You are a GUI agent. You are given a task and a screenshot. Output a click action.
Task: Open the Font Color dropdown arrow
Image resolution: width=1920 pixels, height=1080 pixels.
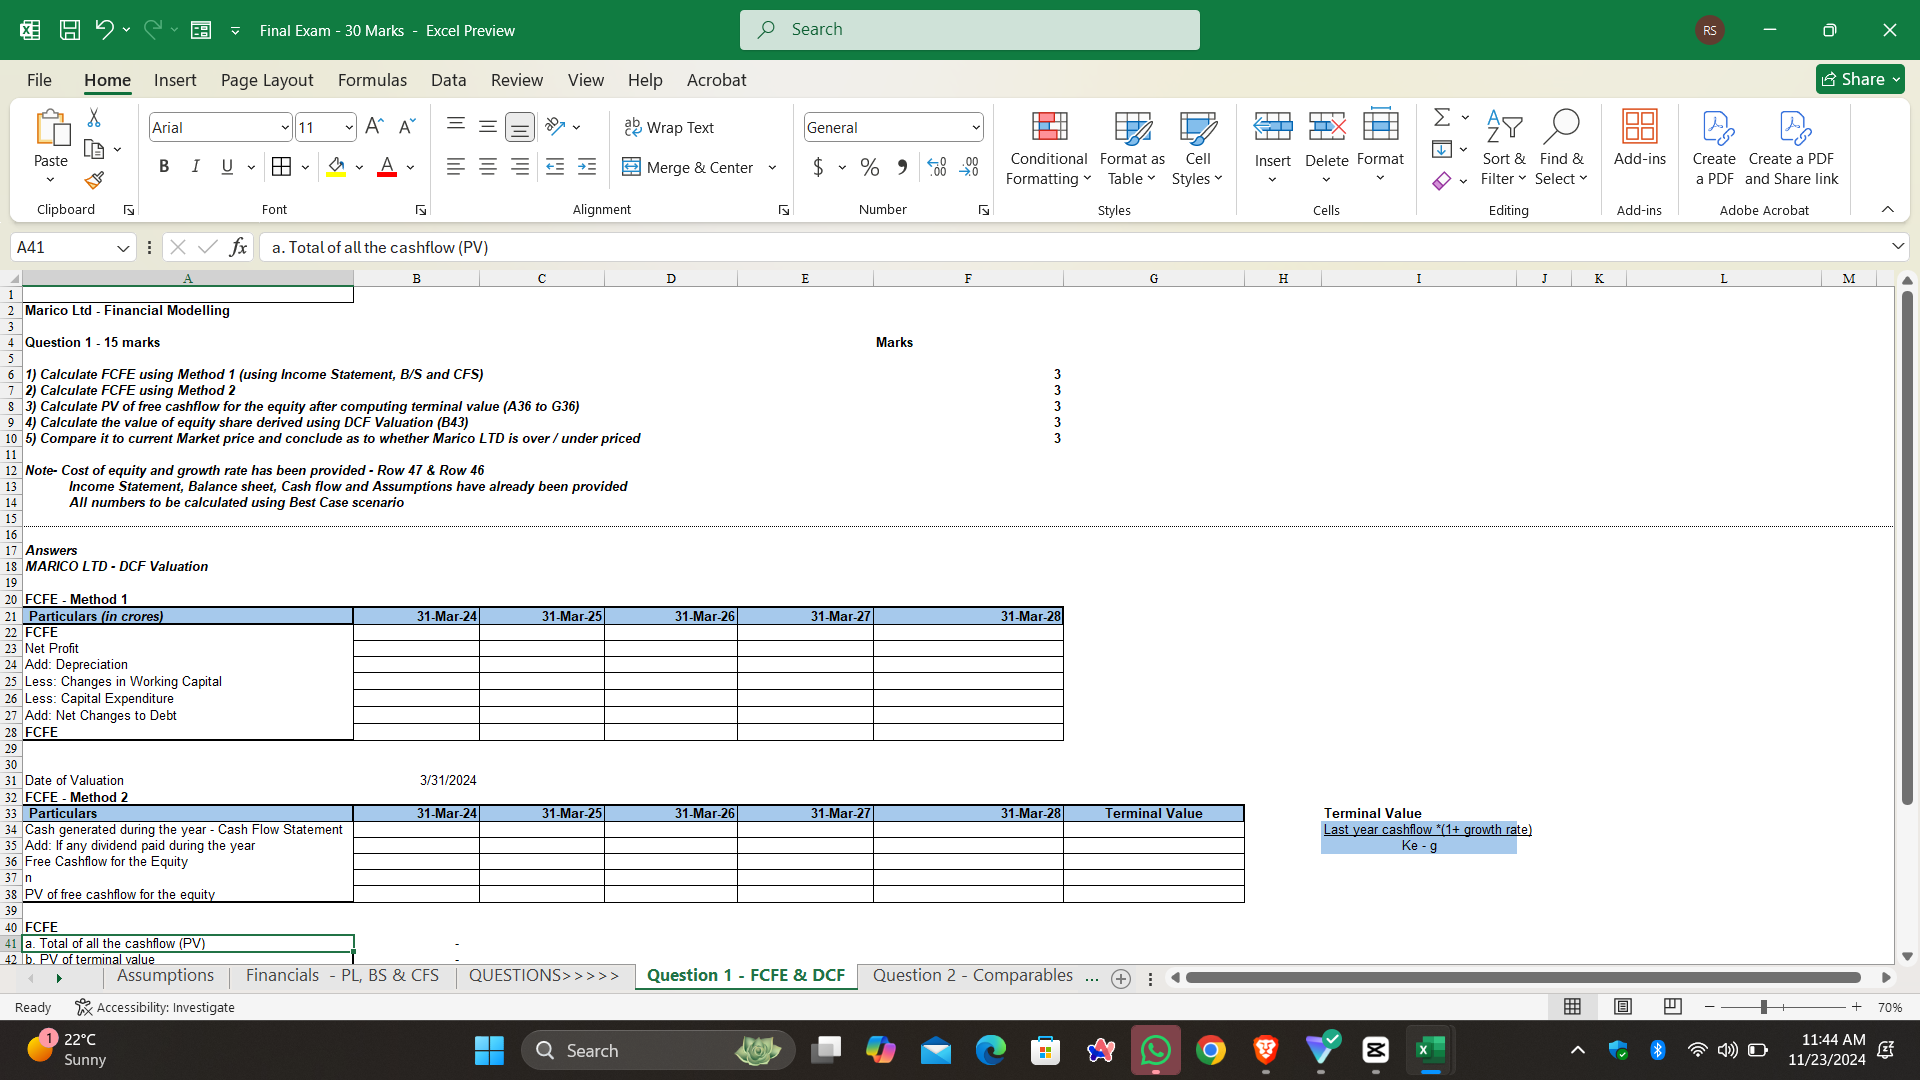point(411,167)
